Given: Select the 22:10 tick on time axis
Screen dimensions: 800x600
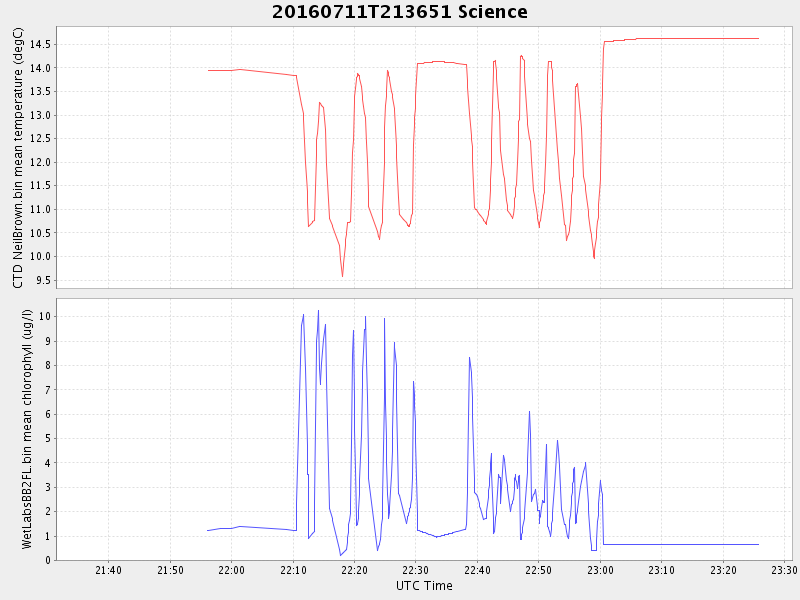Looking at the screenshot, I should tap(293, 570).
